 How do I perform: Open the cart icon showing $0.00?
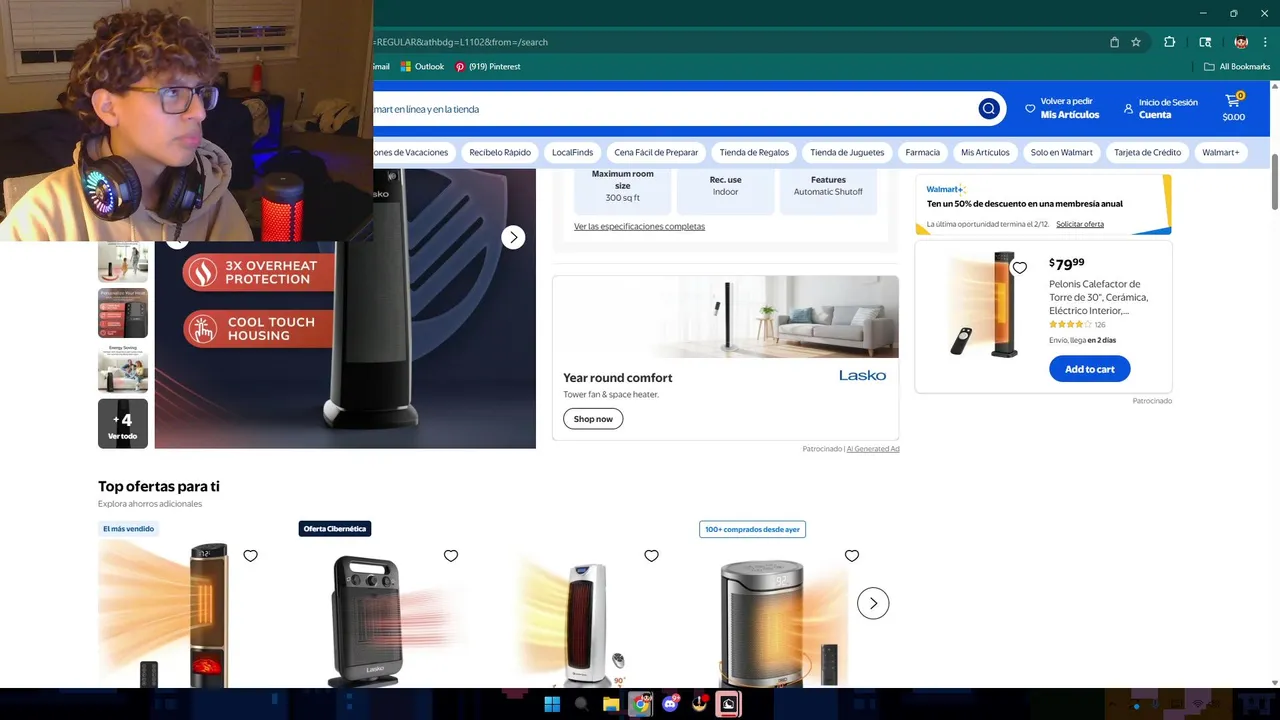pos(1234,108)
